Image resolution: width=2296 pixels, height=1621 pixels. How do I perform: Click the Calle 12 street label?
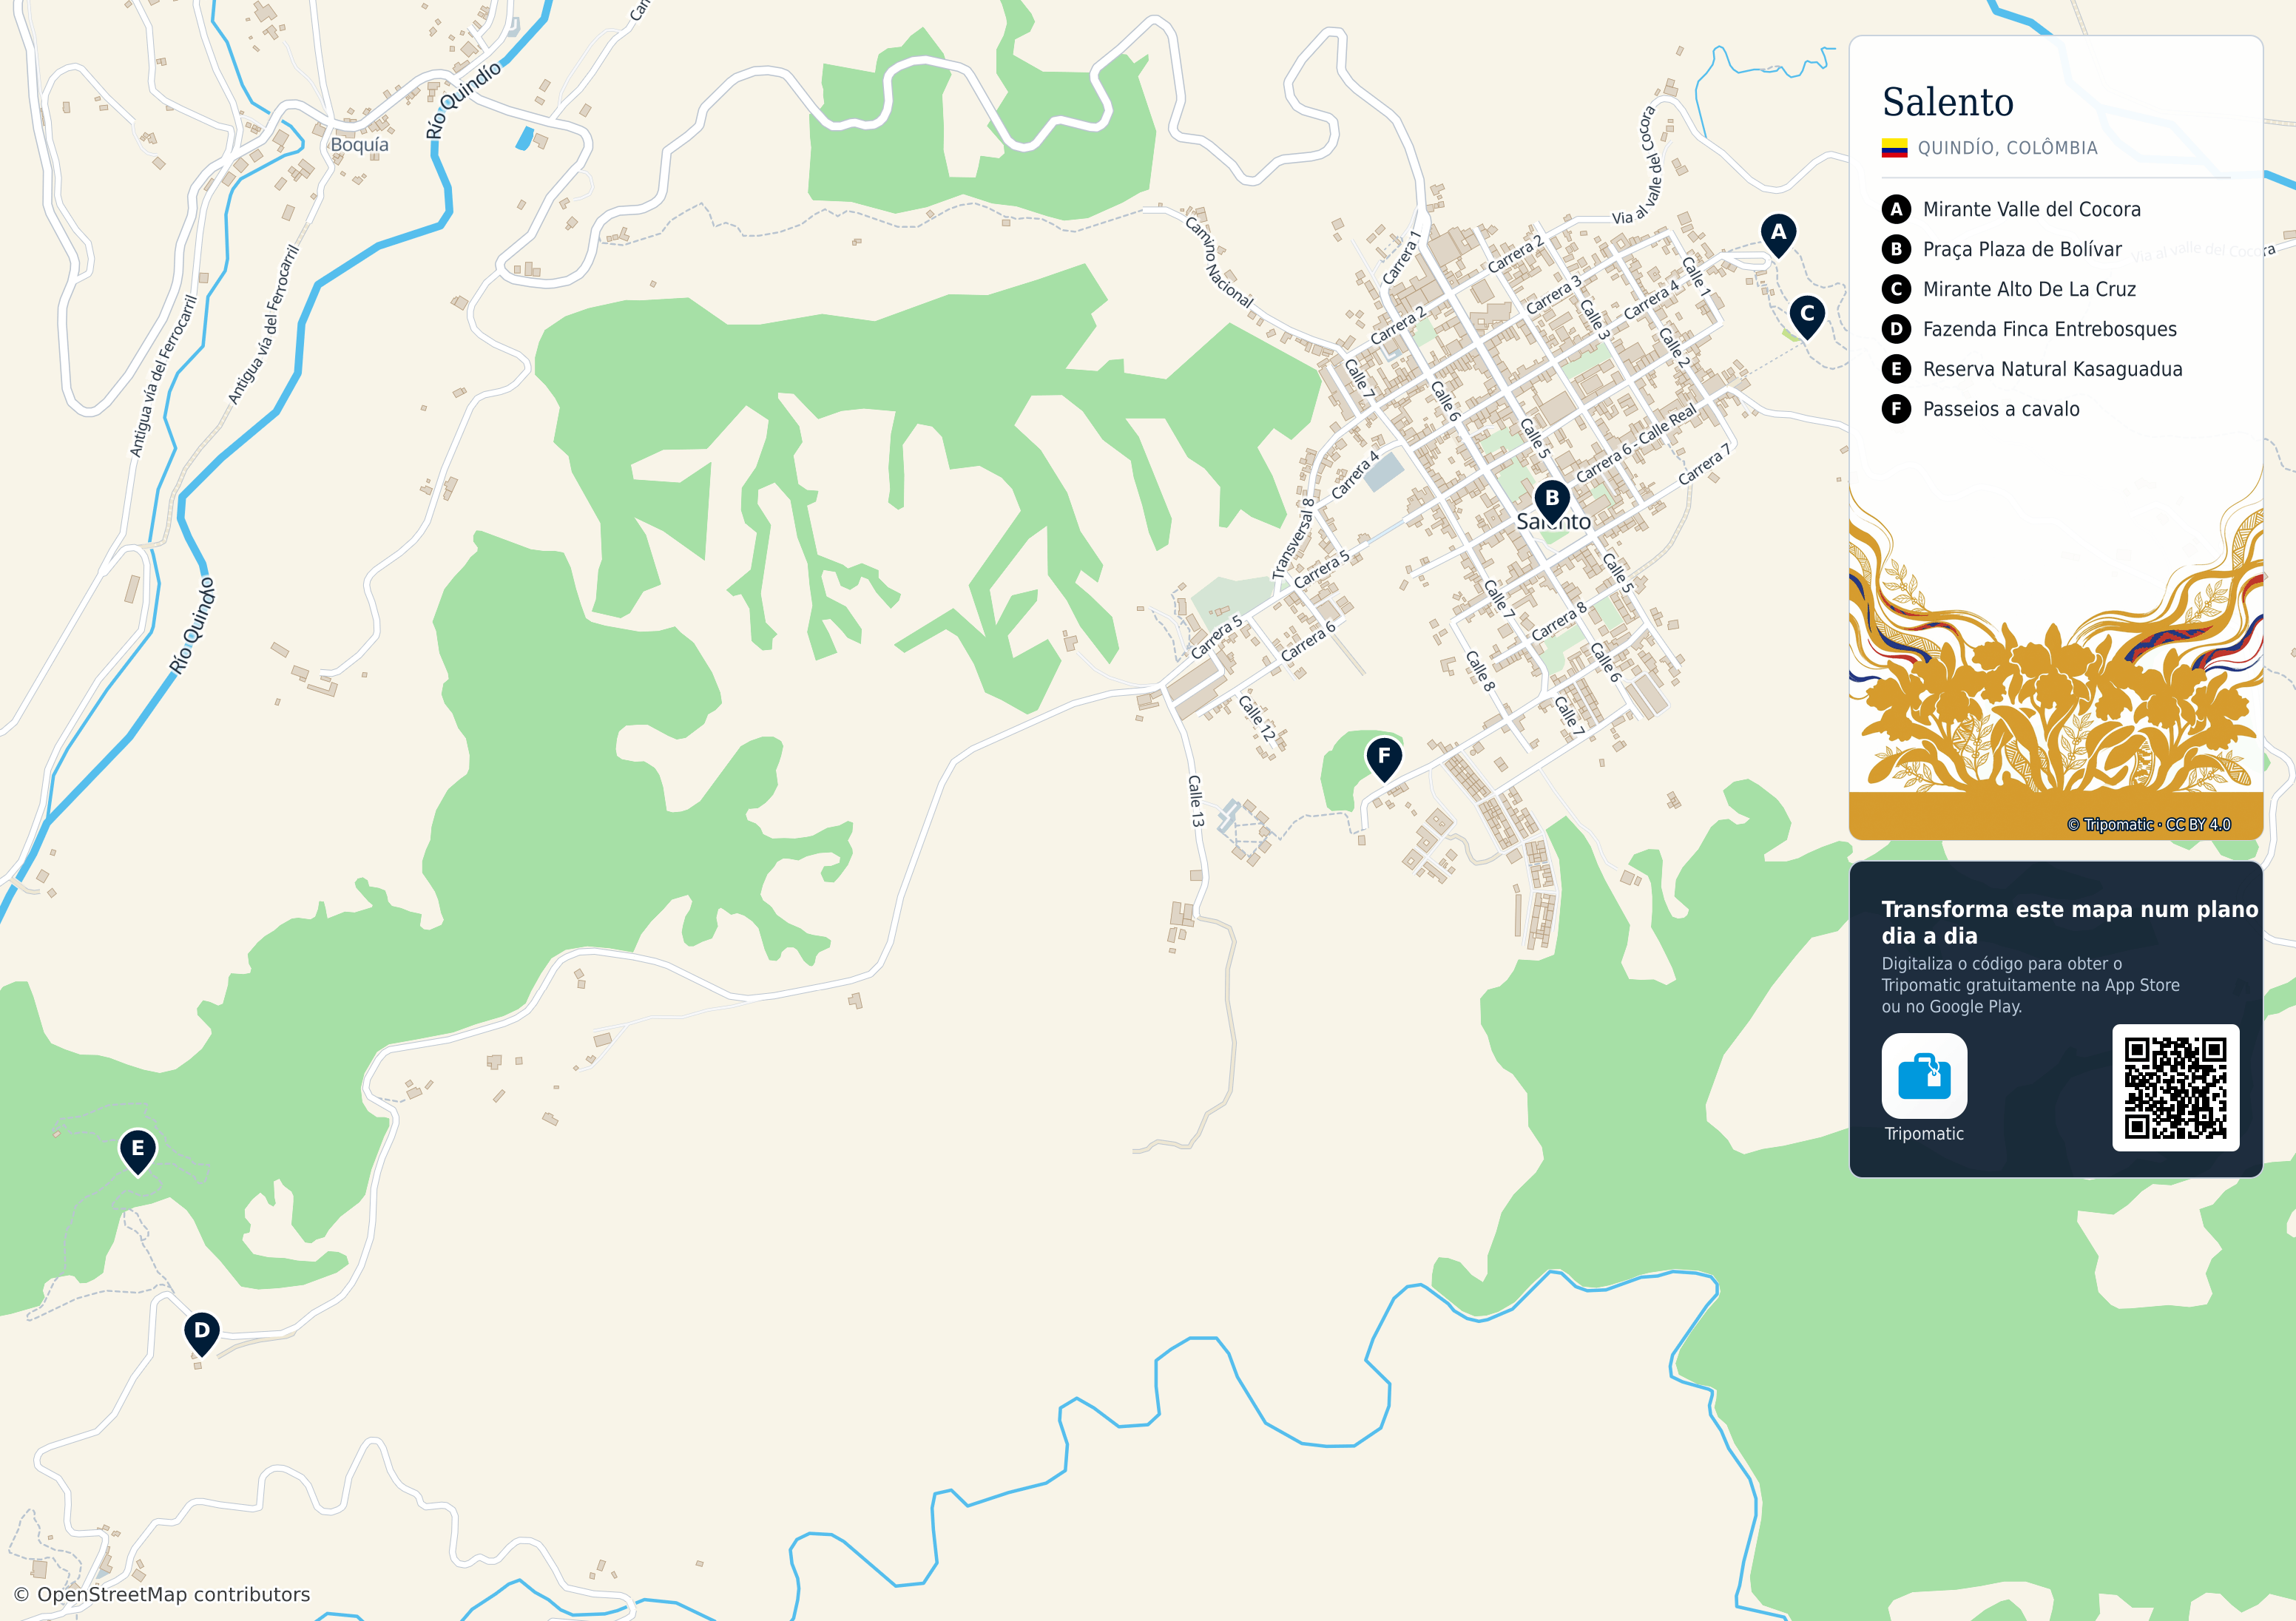[1257, 718]
